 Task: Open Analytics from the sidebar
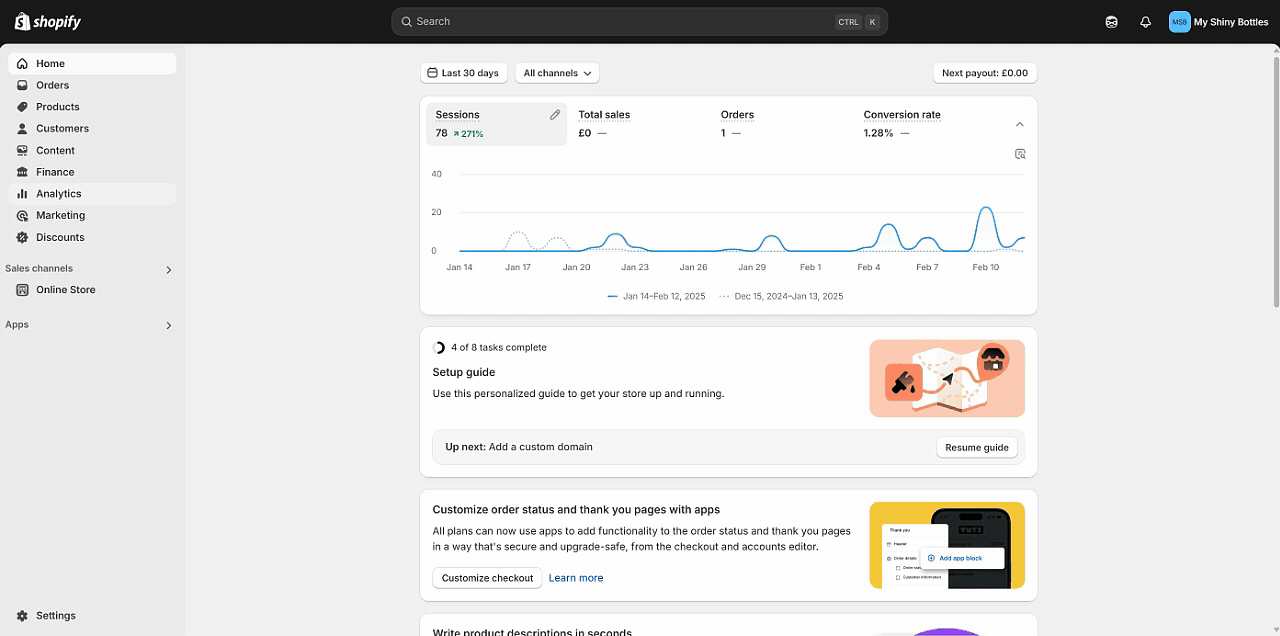point(59,194)
